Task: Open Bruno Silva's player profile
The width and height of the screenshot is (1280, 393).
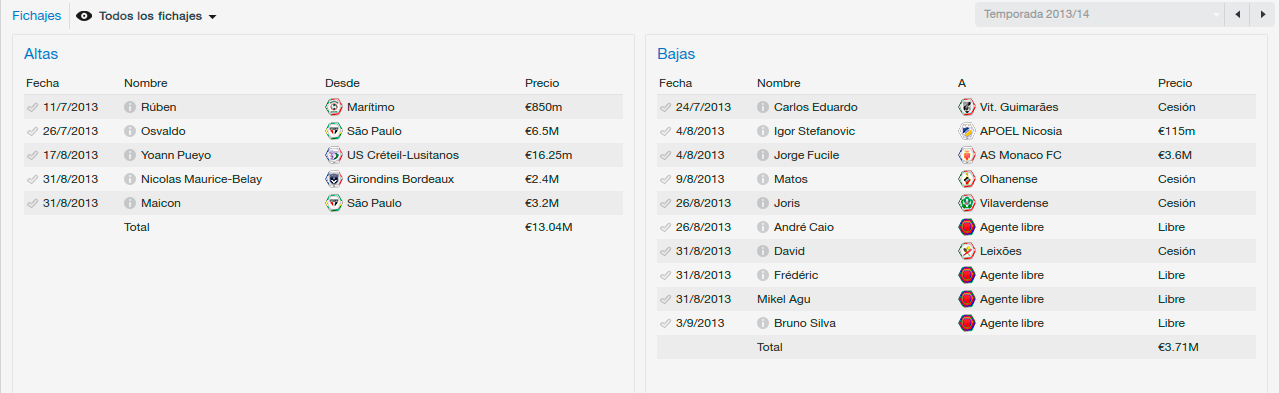Action: (x=805, y=323)
